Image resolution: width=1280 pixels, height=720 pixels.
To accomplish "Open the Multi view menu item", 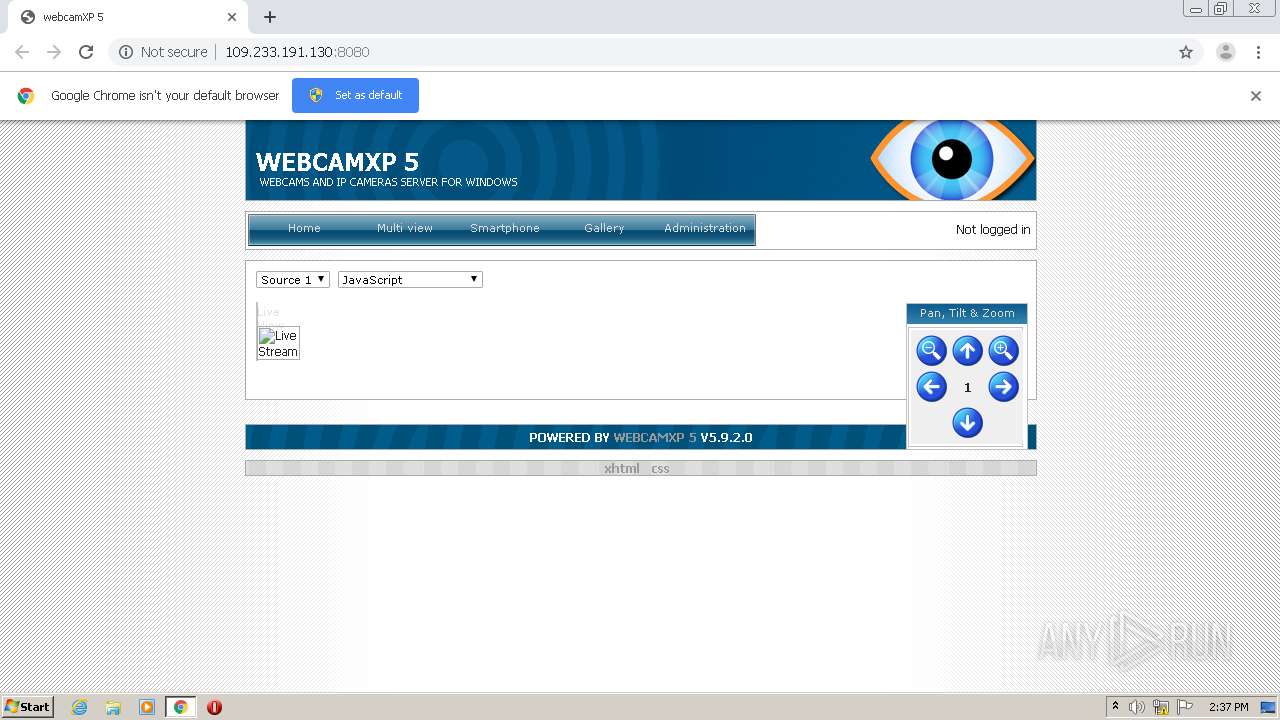I will coord(405,228).
